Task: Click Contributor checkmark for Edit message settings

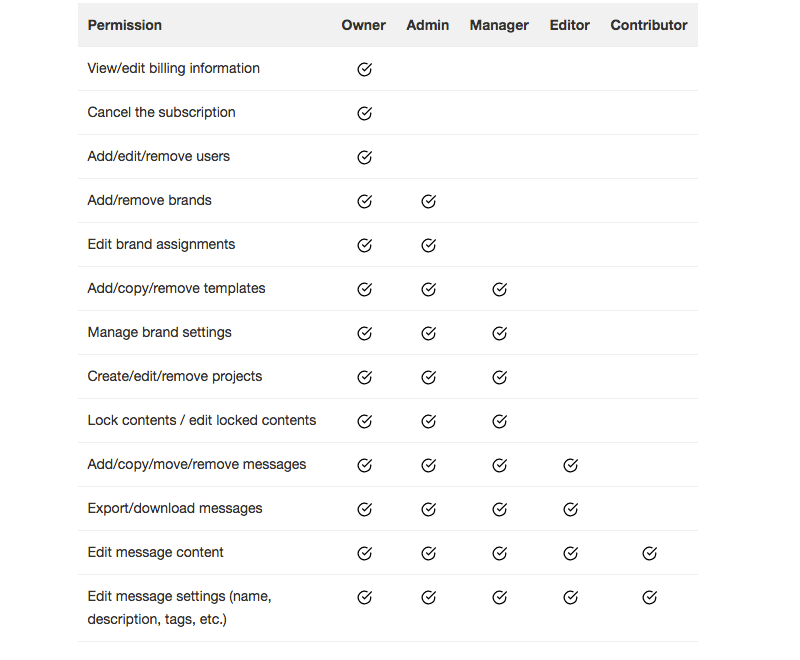Action: [x=649, y=597]
